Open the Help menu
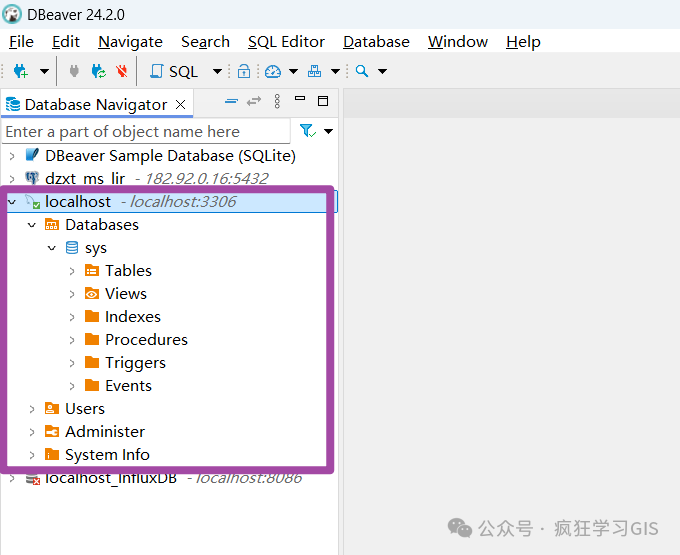The width and height of the screenshot is (680, 555). (x=523, y=42)
